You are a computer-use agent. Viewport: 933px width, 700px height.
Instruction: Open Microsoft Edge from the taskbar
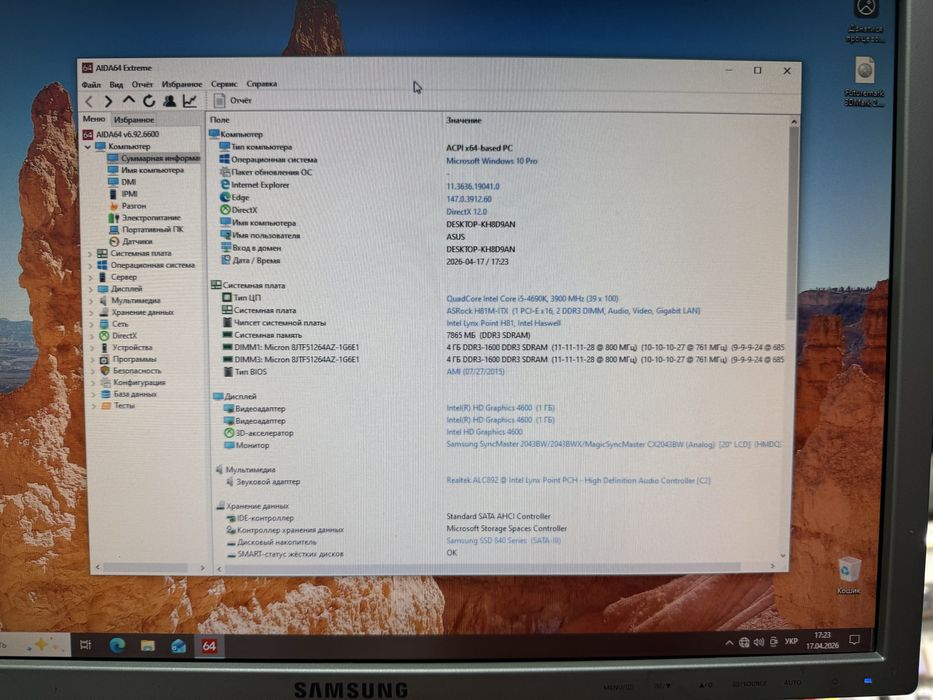117,645
